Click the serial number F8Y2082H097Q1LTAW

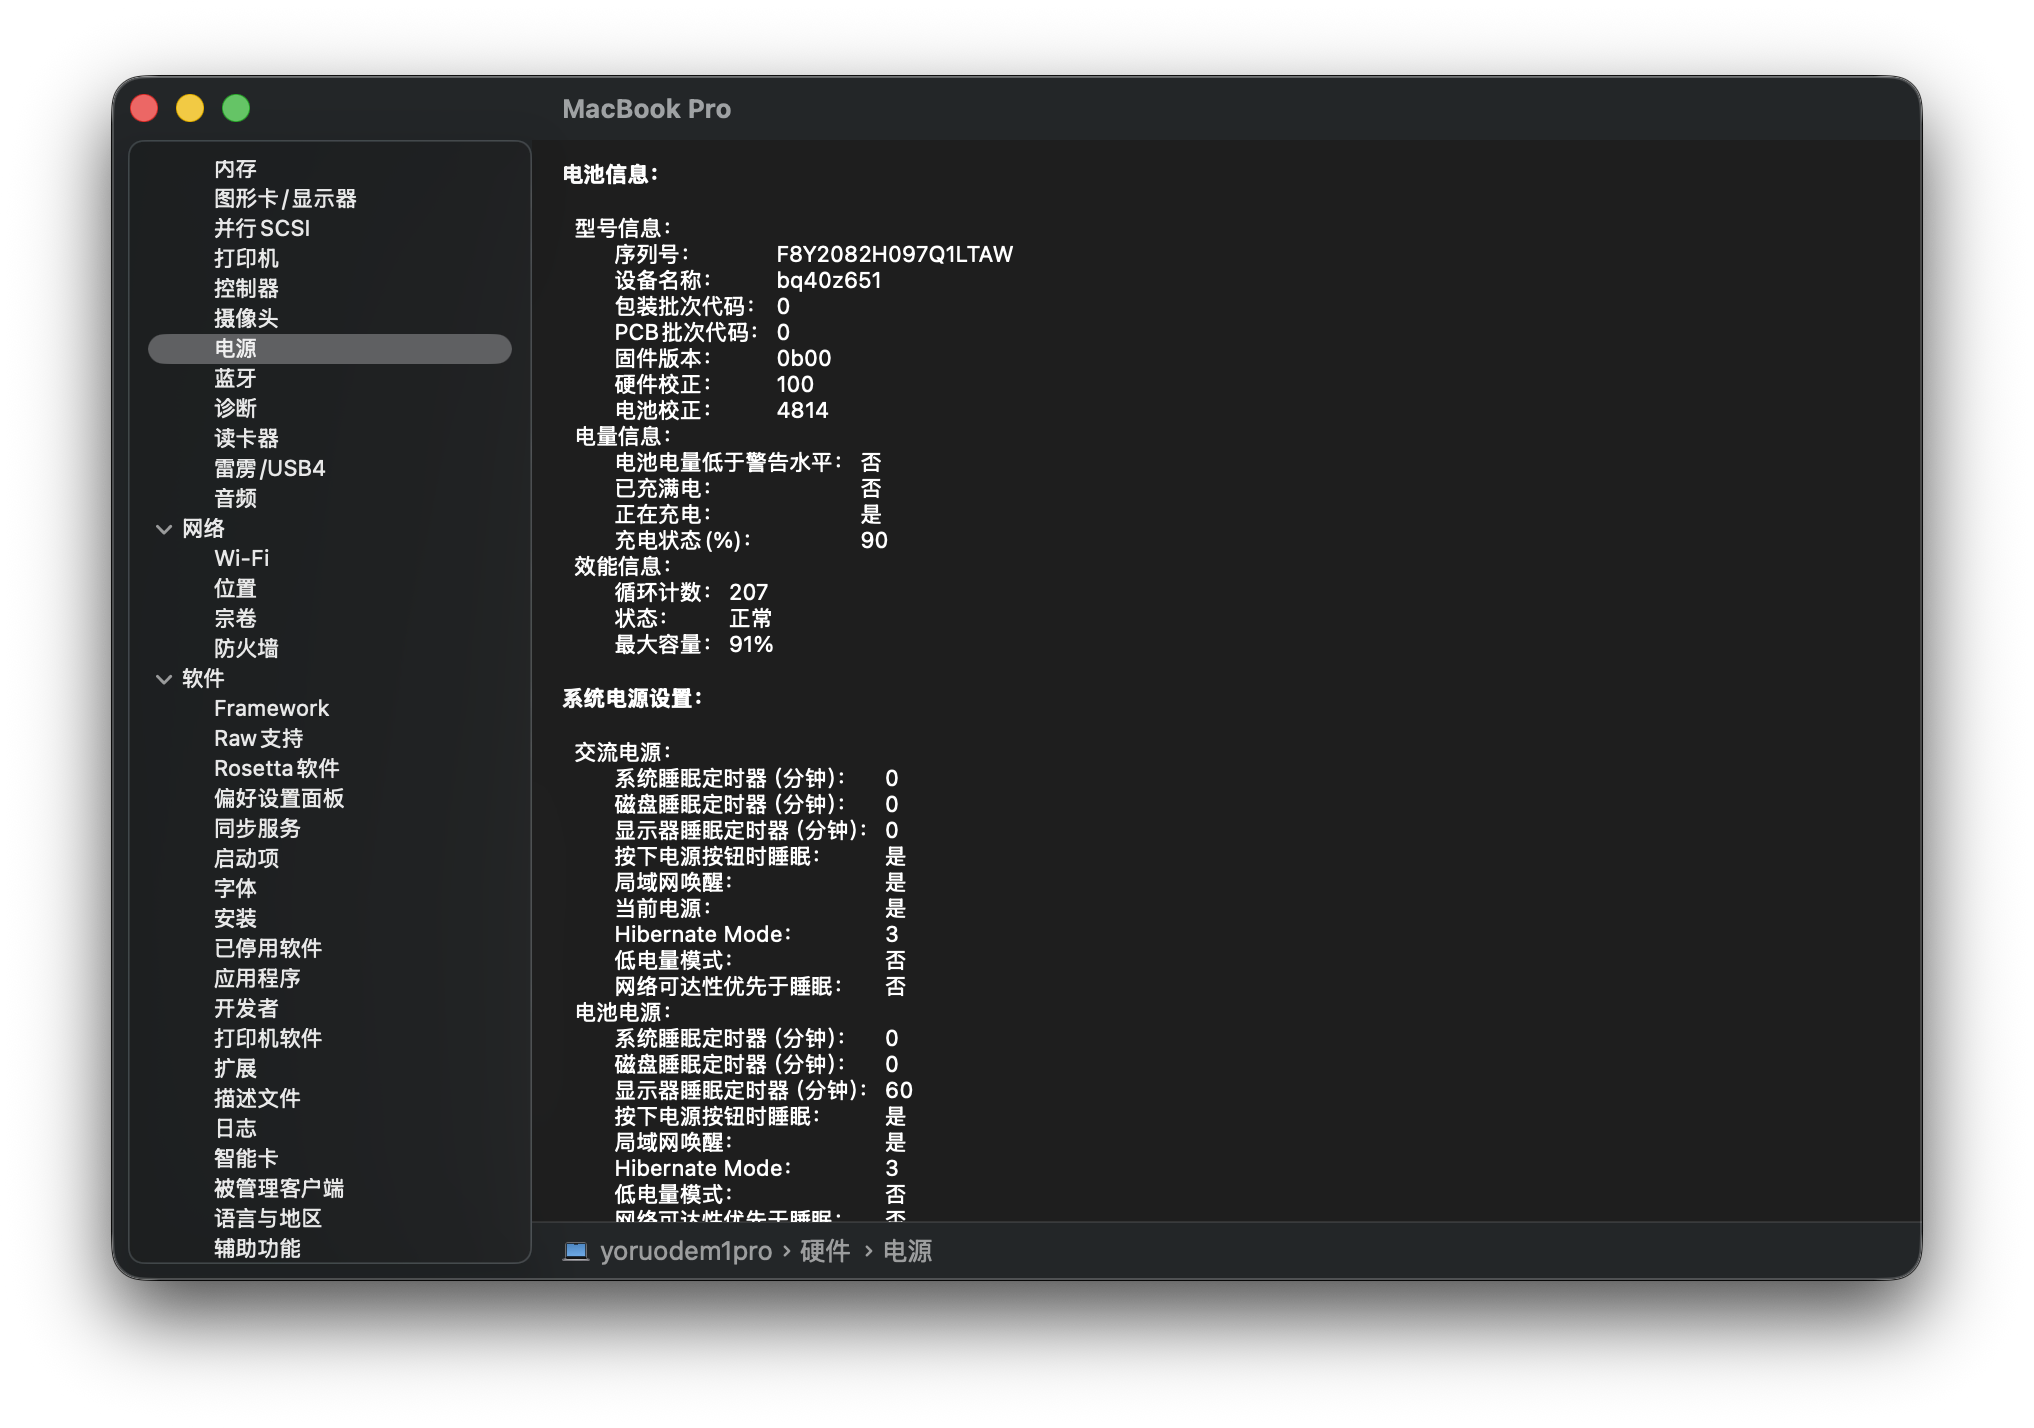click(895, 255)
